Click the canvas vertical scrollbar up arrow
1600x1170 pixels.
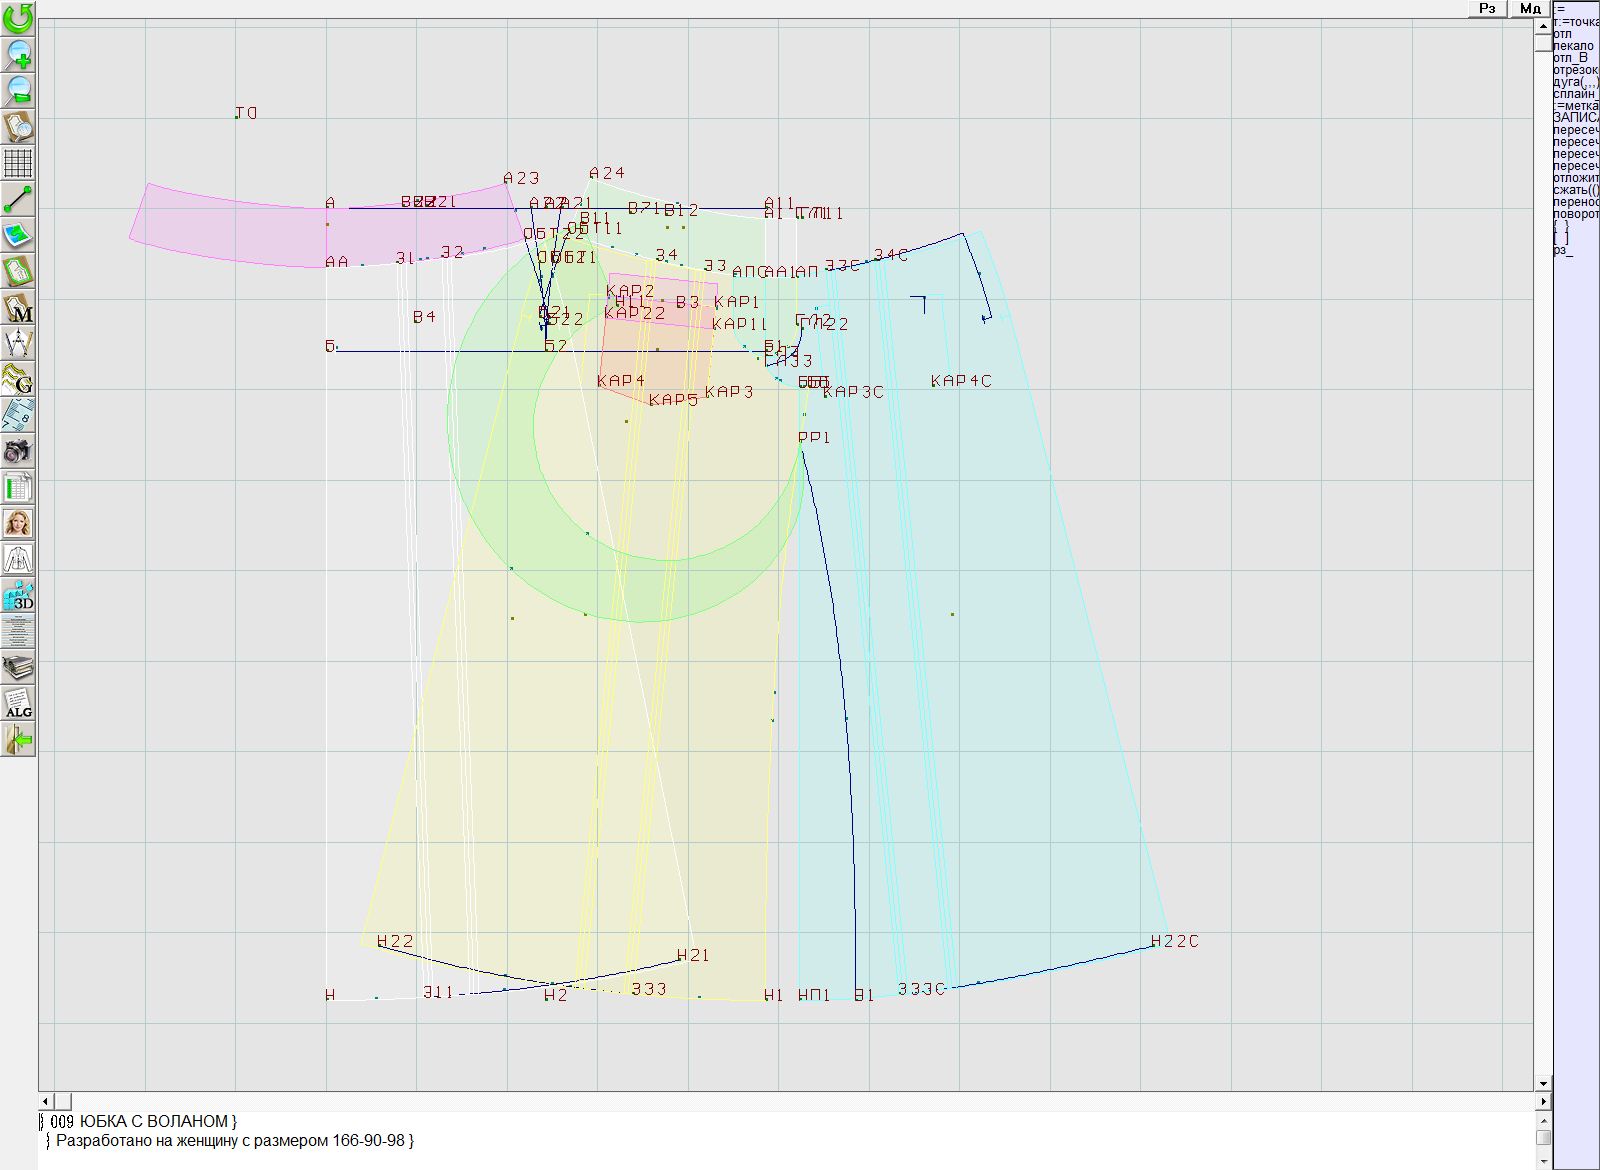click(x=1543, y=25)
